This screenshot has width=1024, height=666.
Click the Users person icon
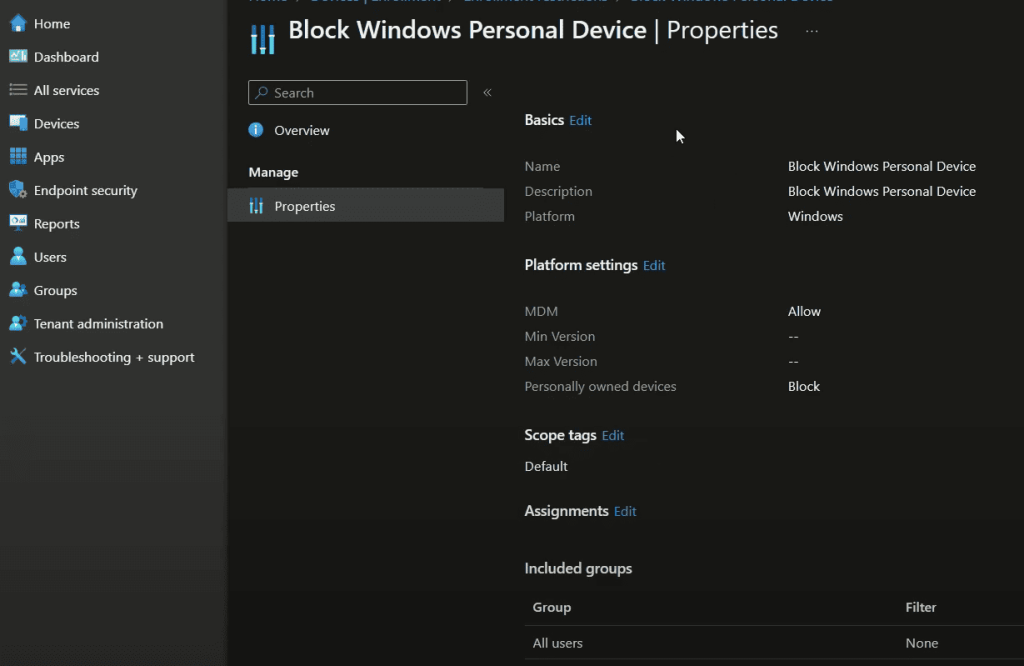(18, 257)
